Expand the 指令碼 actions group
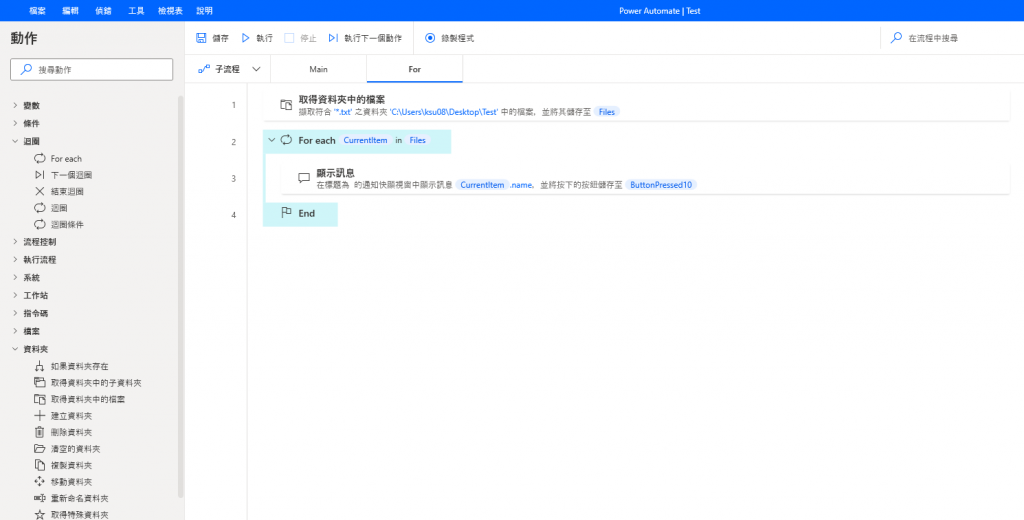 15,313
